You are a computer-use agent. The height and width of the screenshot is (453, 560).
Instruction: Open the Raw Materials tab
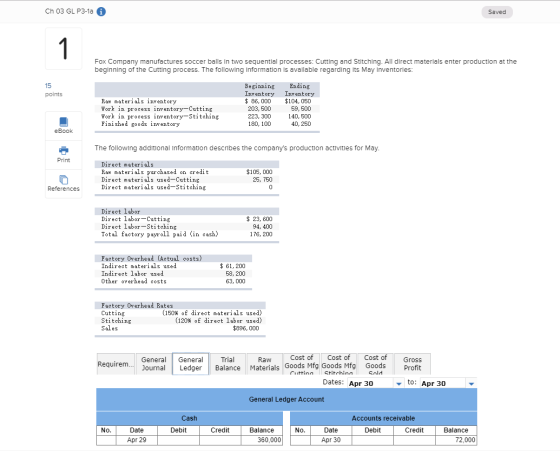[264, 364]
